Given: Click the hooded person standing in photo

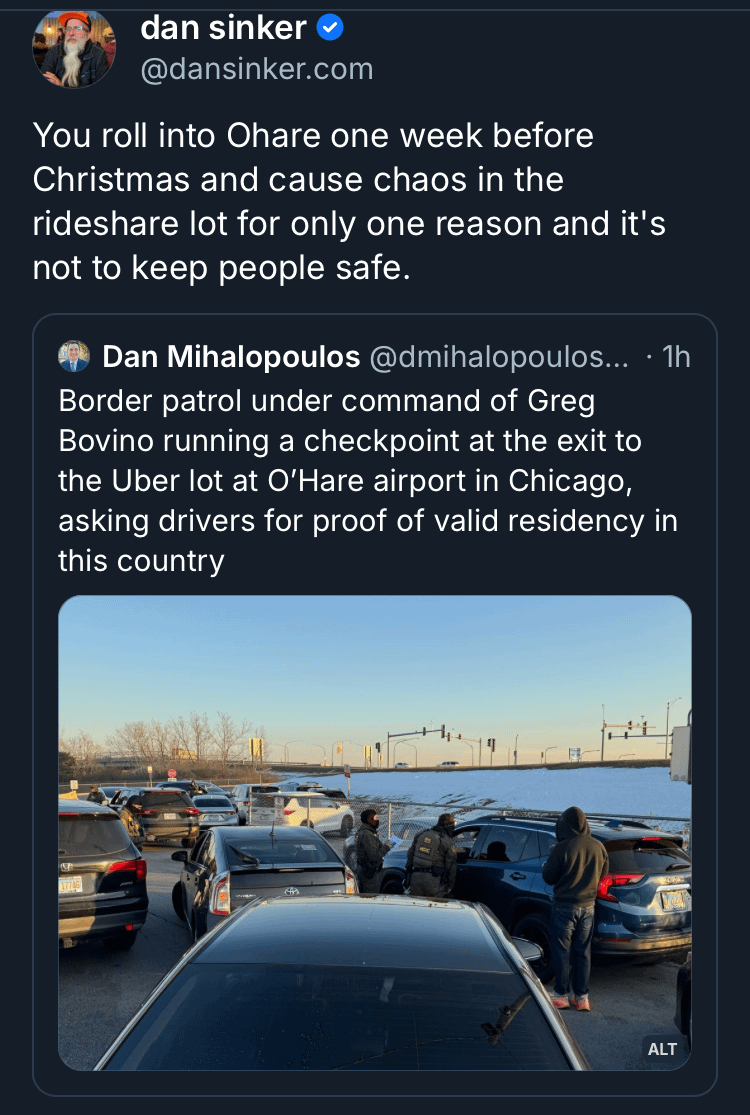Looking at the screenshot, I should click(574, 890).
